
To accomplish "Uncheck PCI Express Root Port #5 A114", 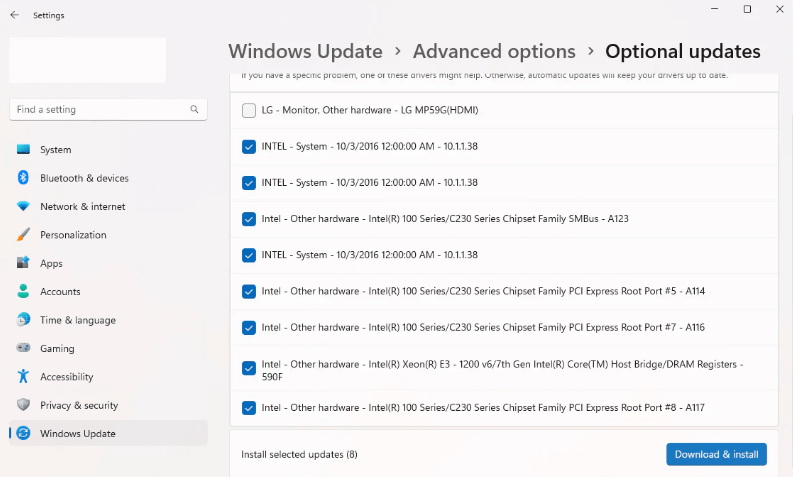I will (249, 291).
